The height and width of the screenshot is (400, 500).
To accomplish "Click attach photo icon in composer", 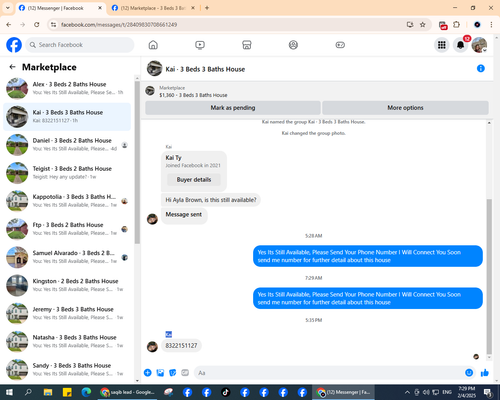I will 160,373.
